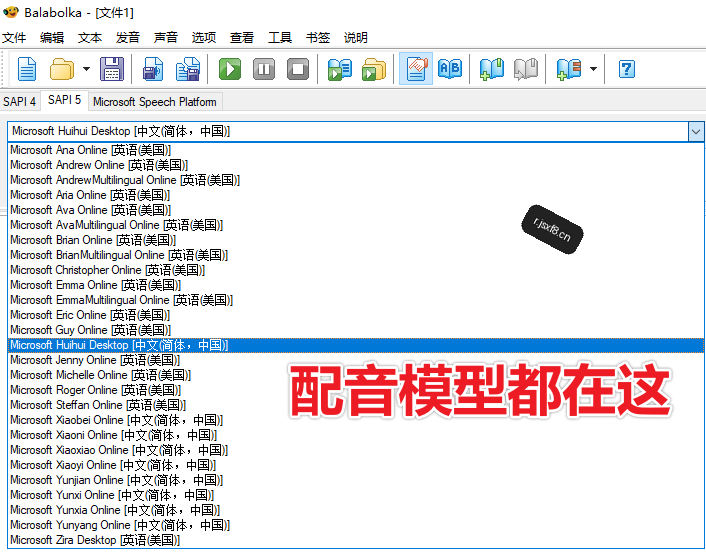Open help with the question mark icon
The height and width of the screenshot is (552, 706).
tap(627, 69)
